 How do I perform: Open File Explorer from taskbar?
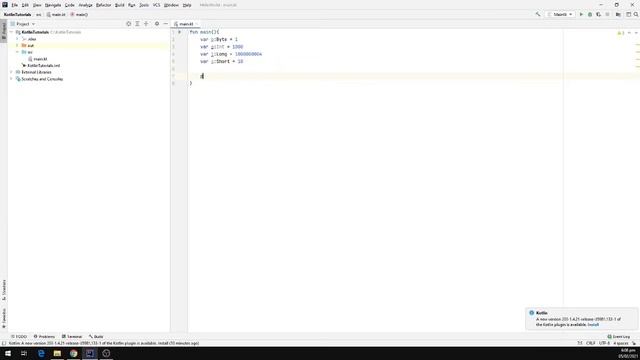pos(57,353)
